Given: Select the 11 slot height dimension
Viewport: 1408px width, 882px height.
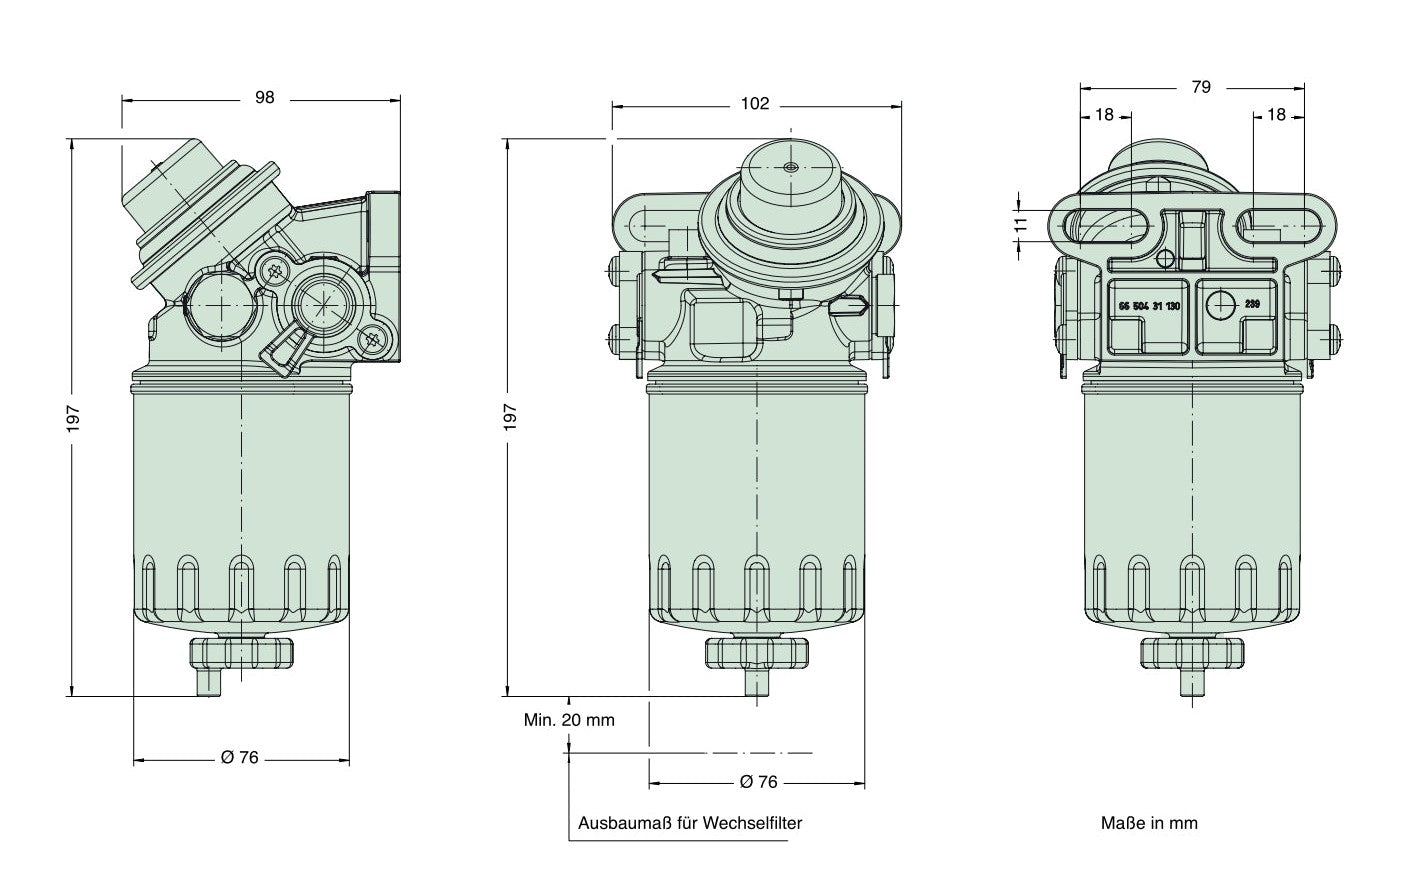Looking at the screenshot, I should pos(1020,225).
